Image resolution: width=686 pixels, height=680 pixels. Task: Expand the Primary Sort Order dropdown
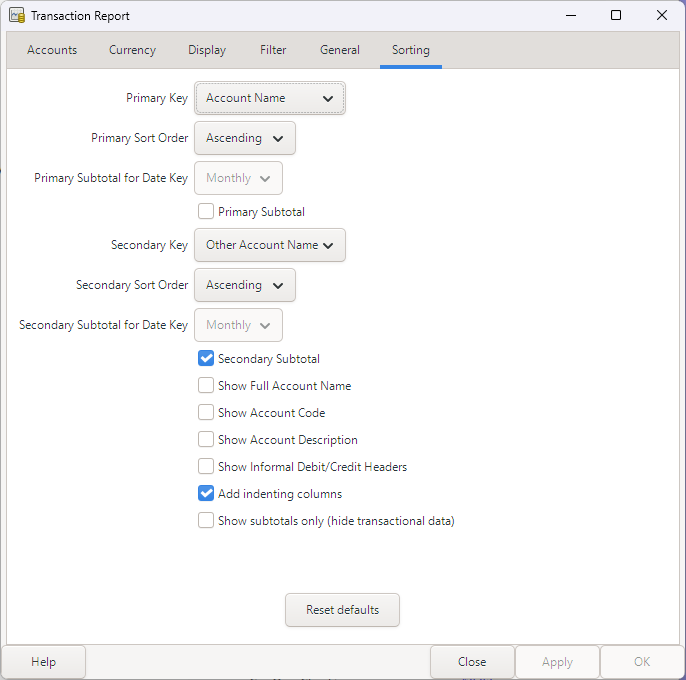245,138
